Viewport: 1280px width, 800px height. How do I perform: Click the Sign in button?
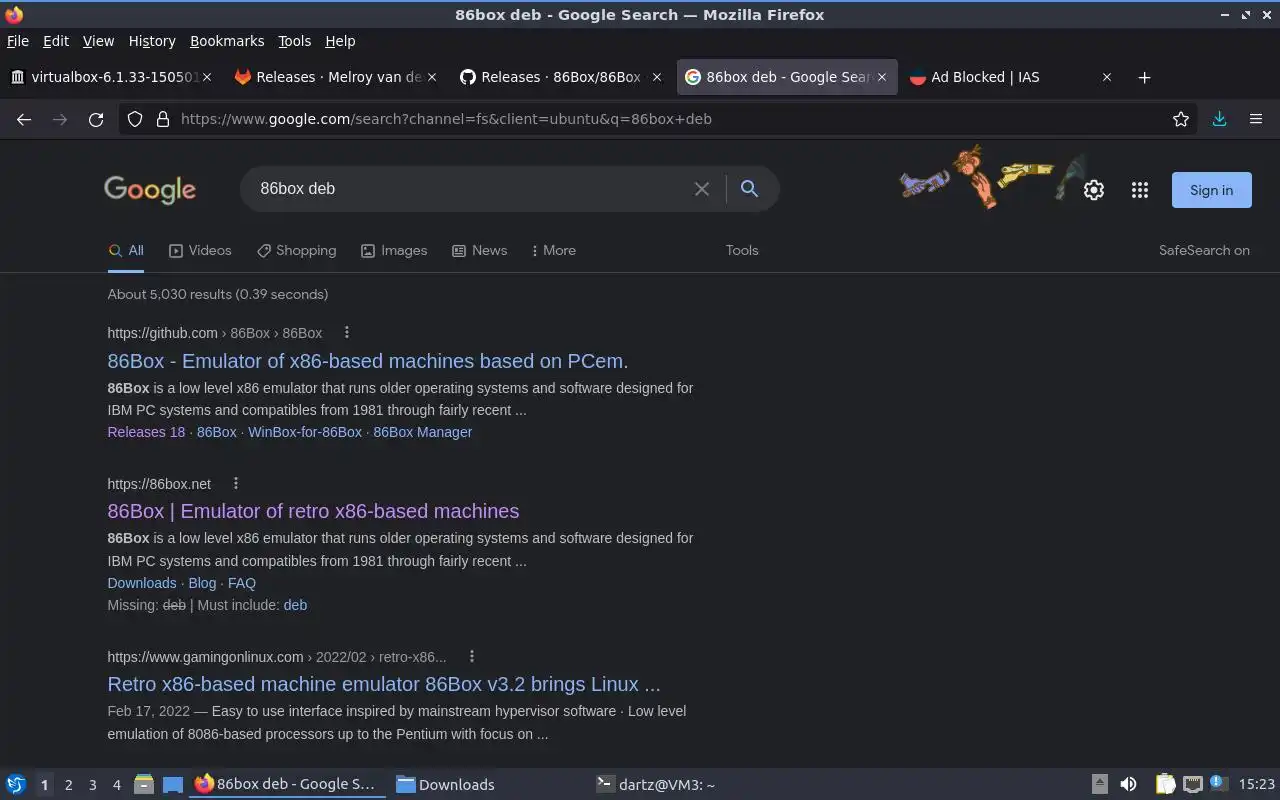click(x=1211, y=190)
